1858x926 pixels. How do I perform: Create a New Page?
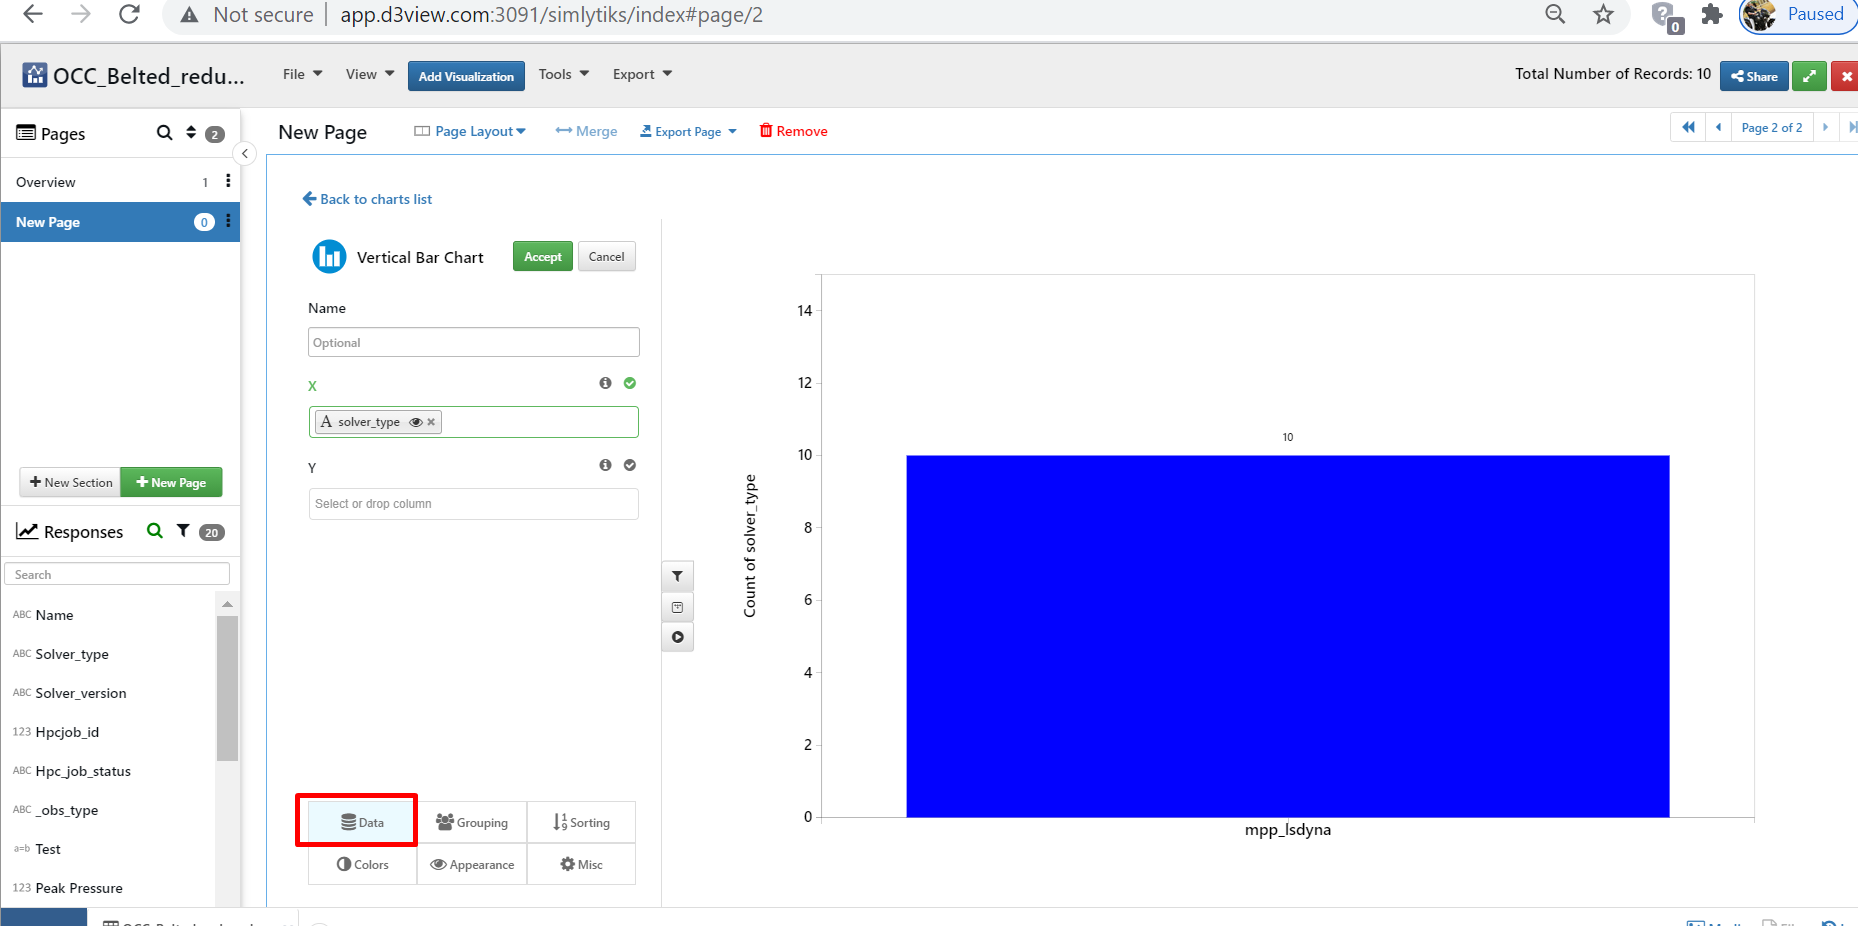tap(171, 482)
